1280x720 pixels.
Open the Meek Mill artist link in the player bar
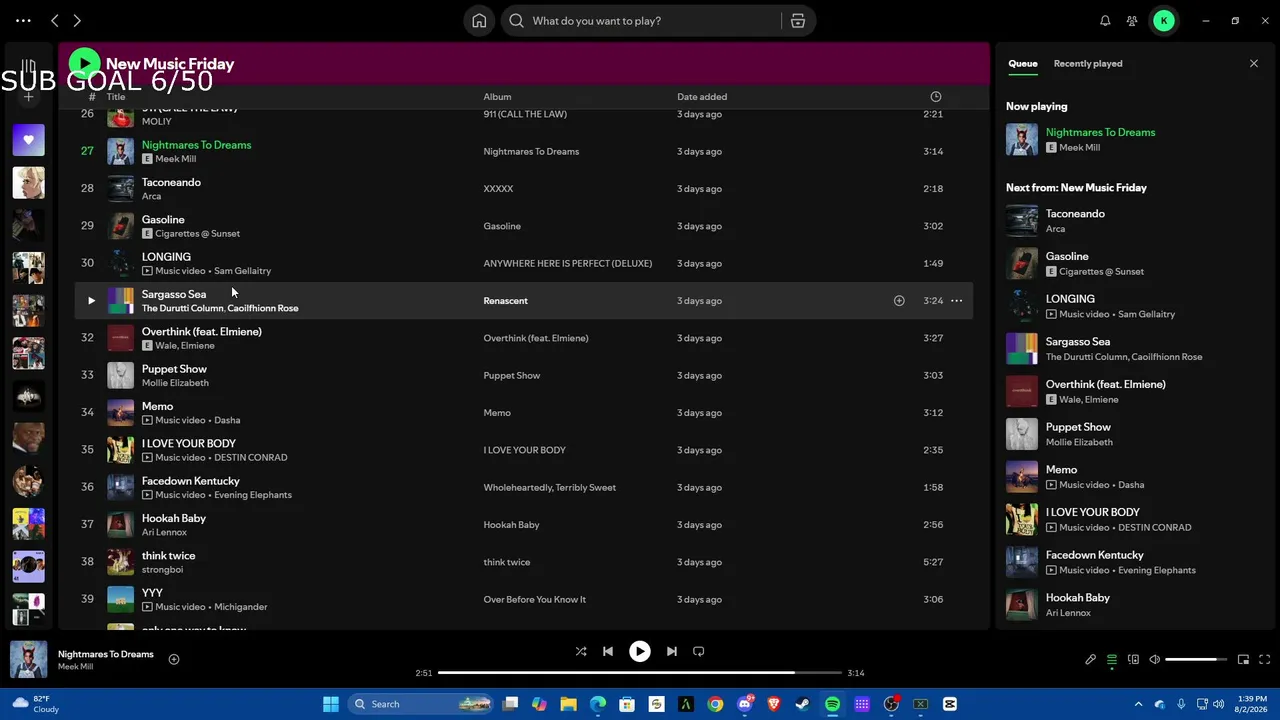click(75, 667)
